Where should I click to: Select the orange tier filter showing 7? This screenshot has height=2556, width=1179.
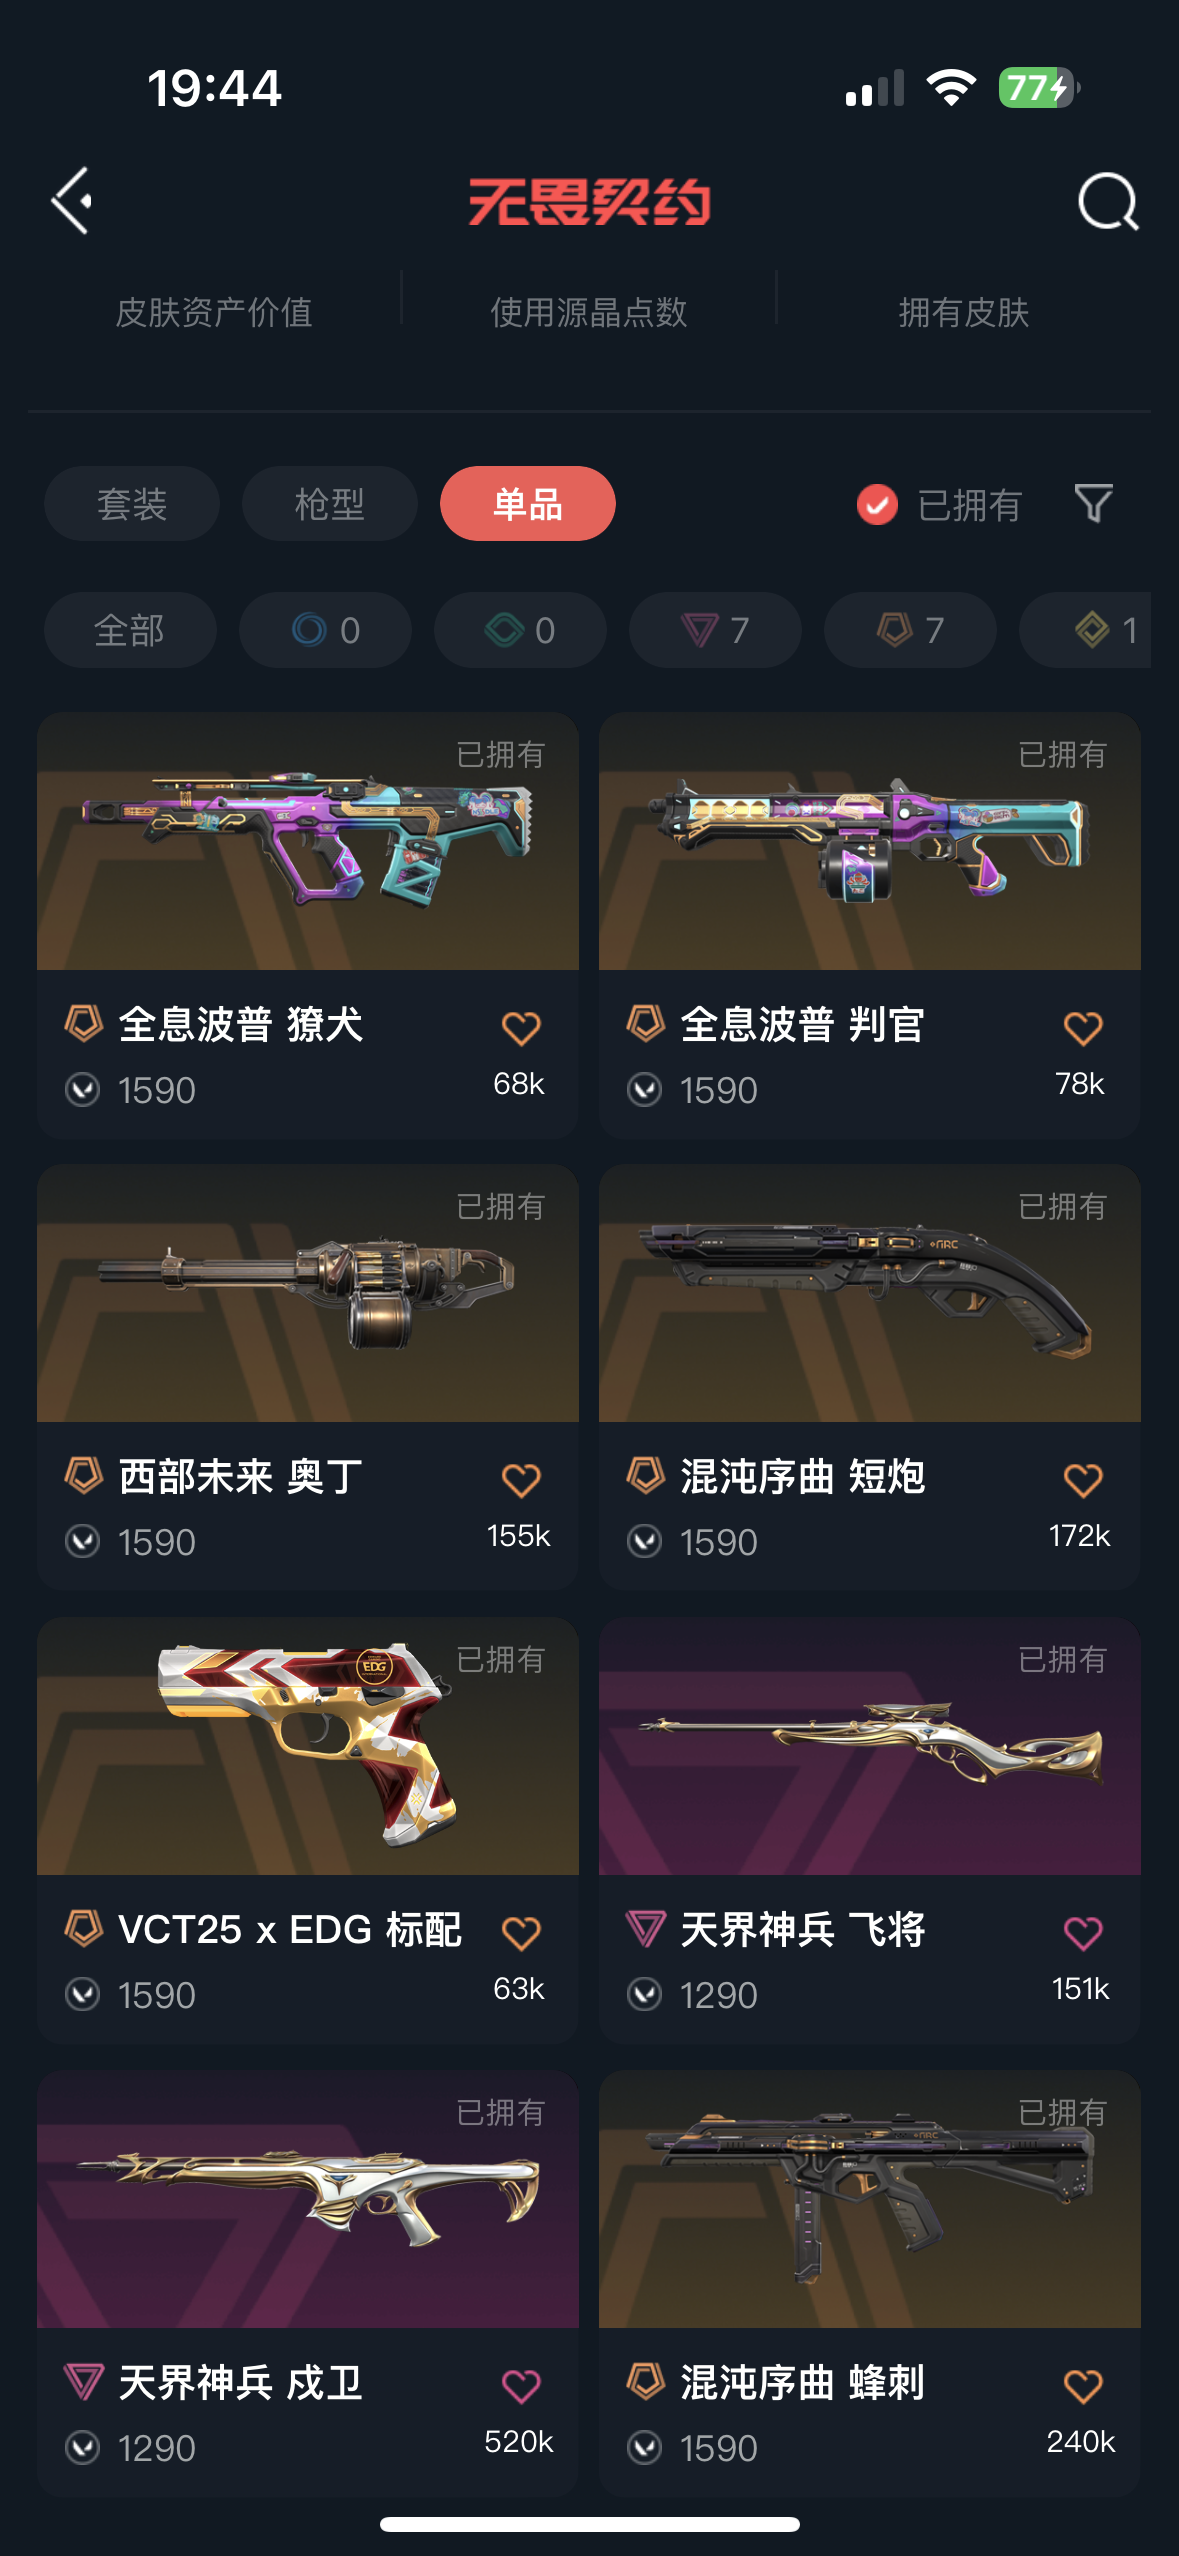pyautogui.click(x=910, y=630)
